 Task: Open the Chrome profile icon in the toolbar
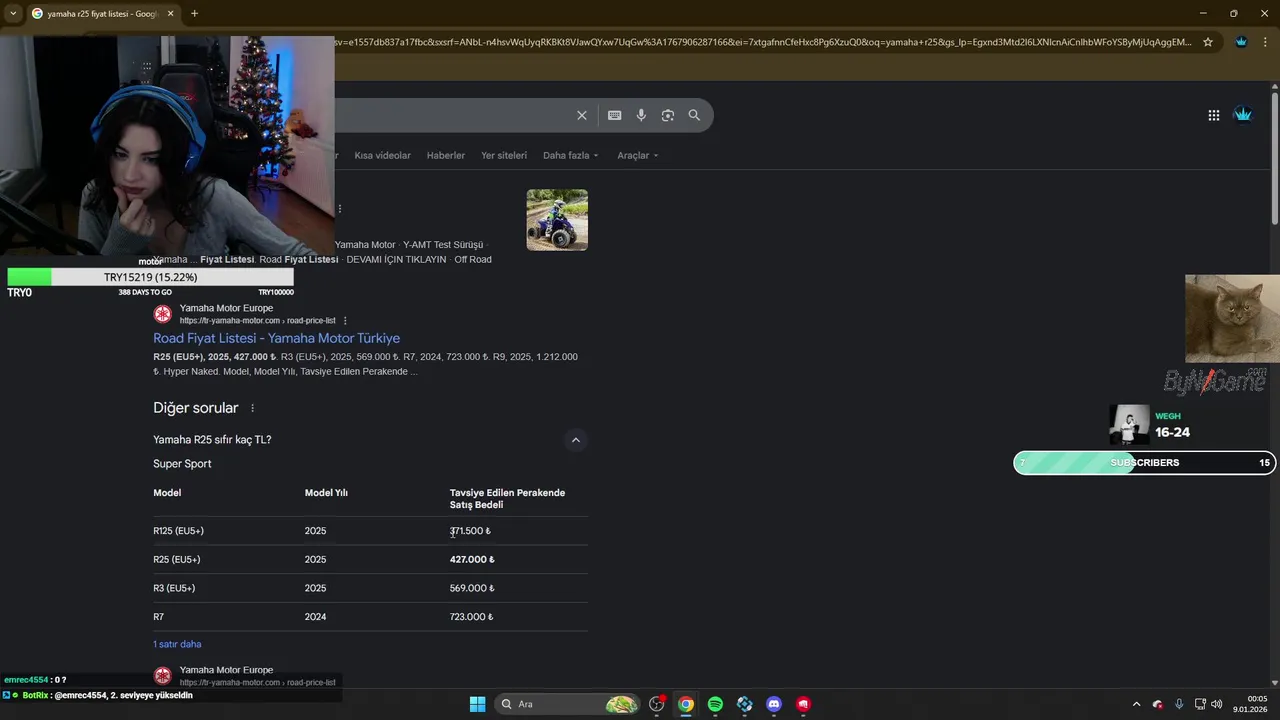tap(1241, 42)
